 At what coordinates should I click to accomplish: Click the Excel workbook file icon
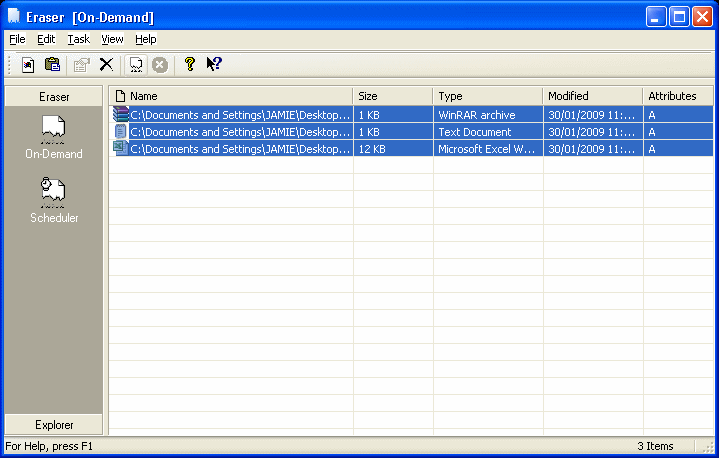tap(121, 149)
